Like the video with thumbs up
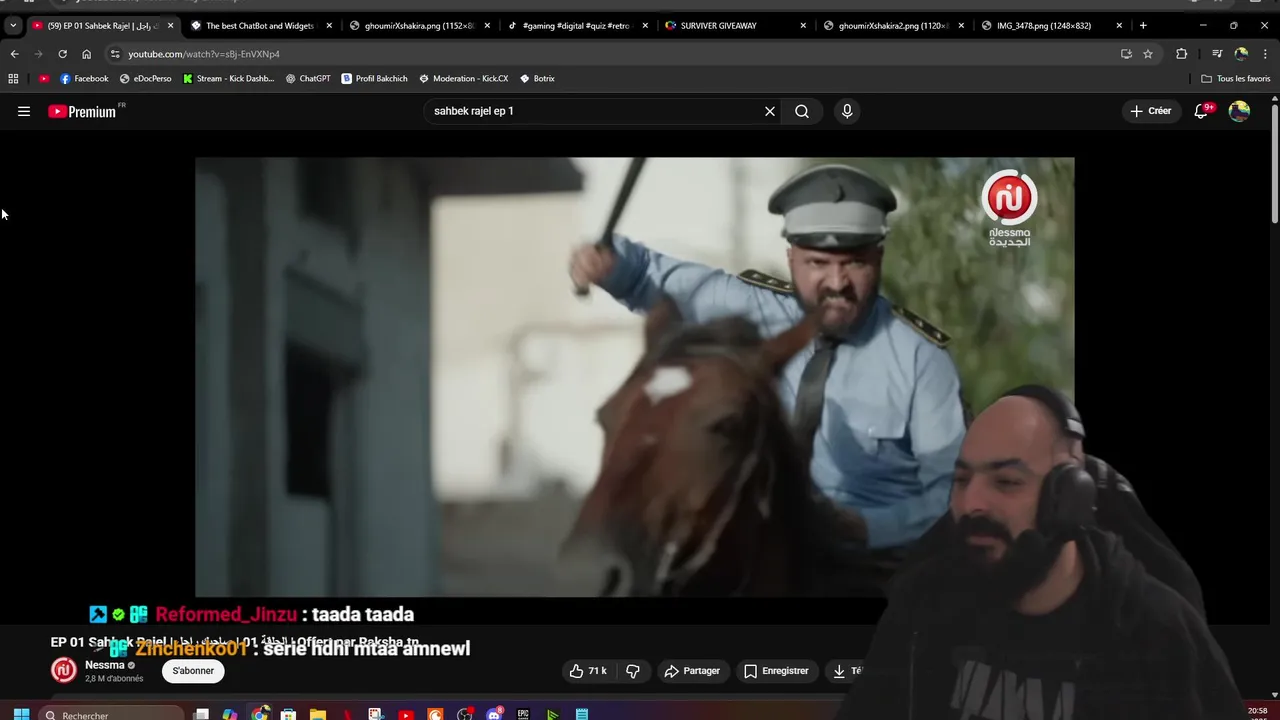The width and height of the screenshot is (1280, 720). (x=588, y=671)
